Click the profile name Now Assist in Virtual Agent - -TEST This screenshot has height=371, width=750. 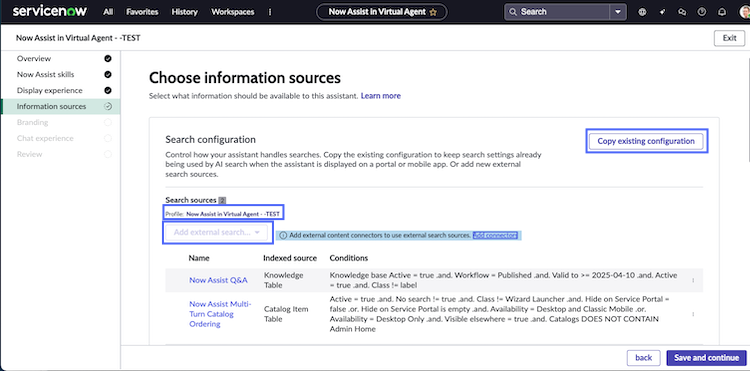click(233, 214)
